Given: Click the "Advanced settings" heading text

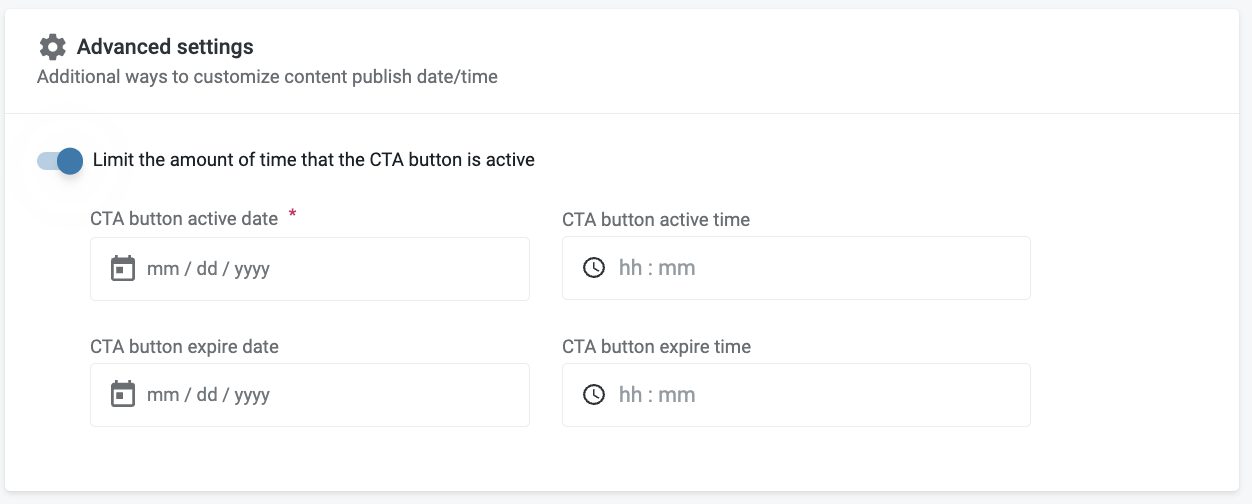Looking at the screenshot, I should pos(165,47).
